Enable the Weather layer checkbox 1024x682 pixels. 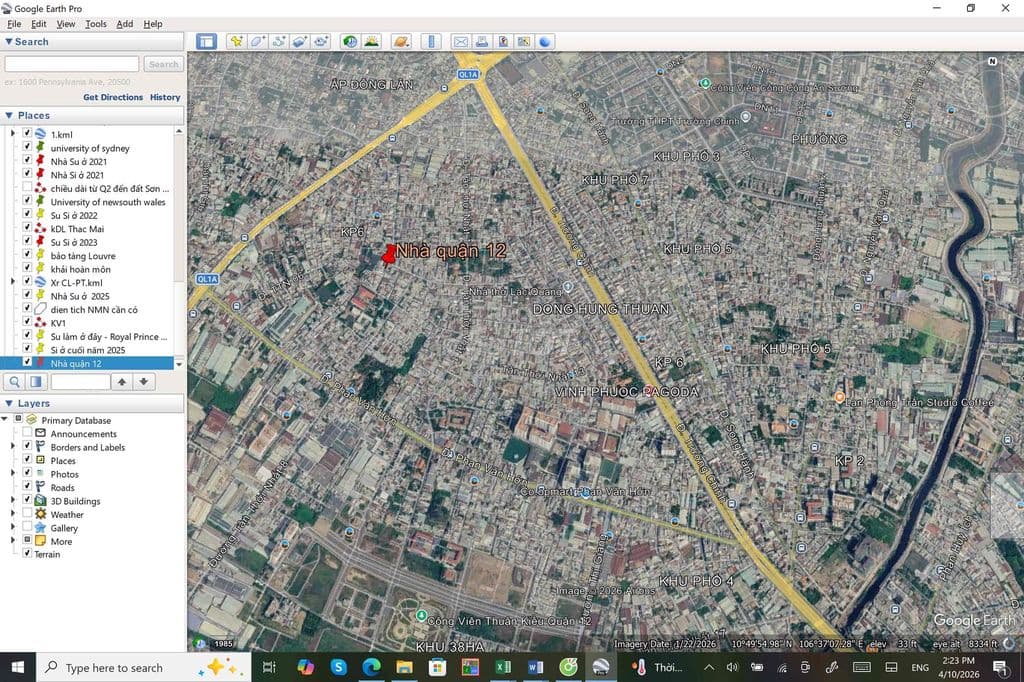click(x=27, y=515)
